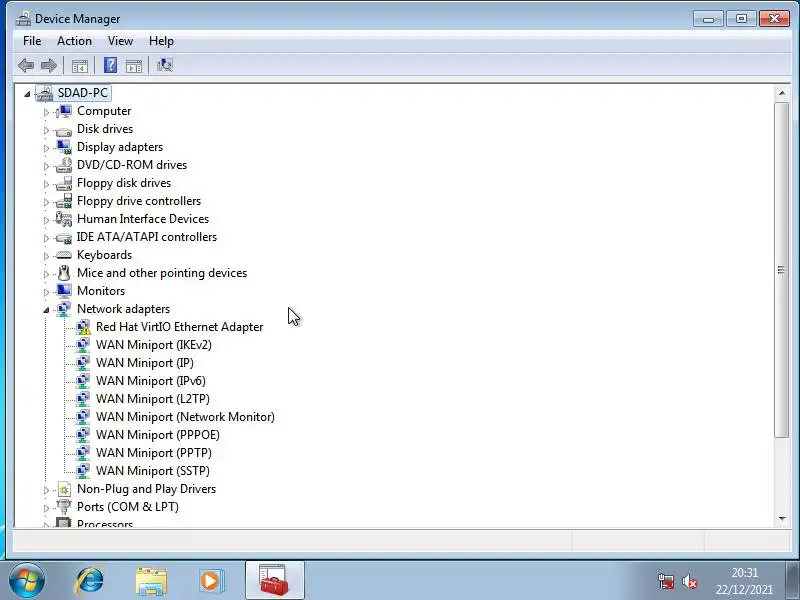Screen dimensions: 800x600
Task: Select WAN Miniport (PPPOE) entry
Action: pyautogui.click(x=158, y=435)
